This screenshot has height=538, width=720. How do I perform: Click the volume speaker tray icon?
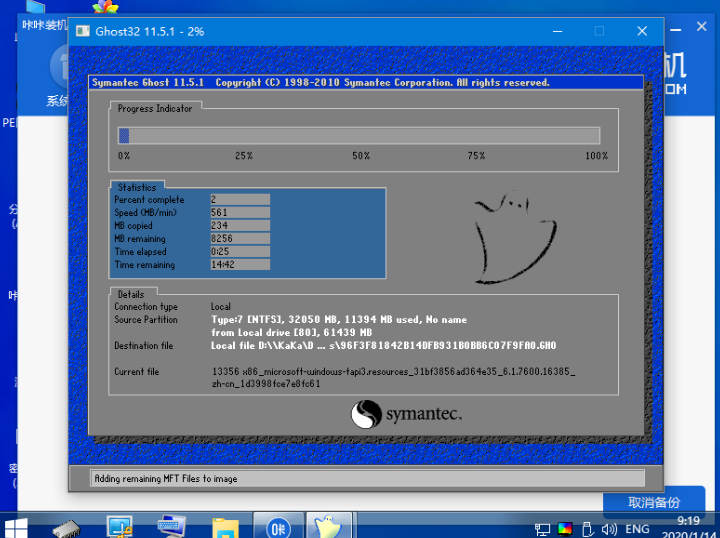pyautogui.click(x=609, y=529)
